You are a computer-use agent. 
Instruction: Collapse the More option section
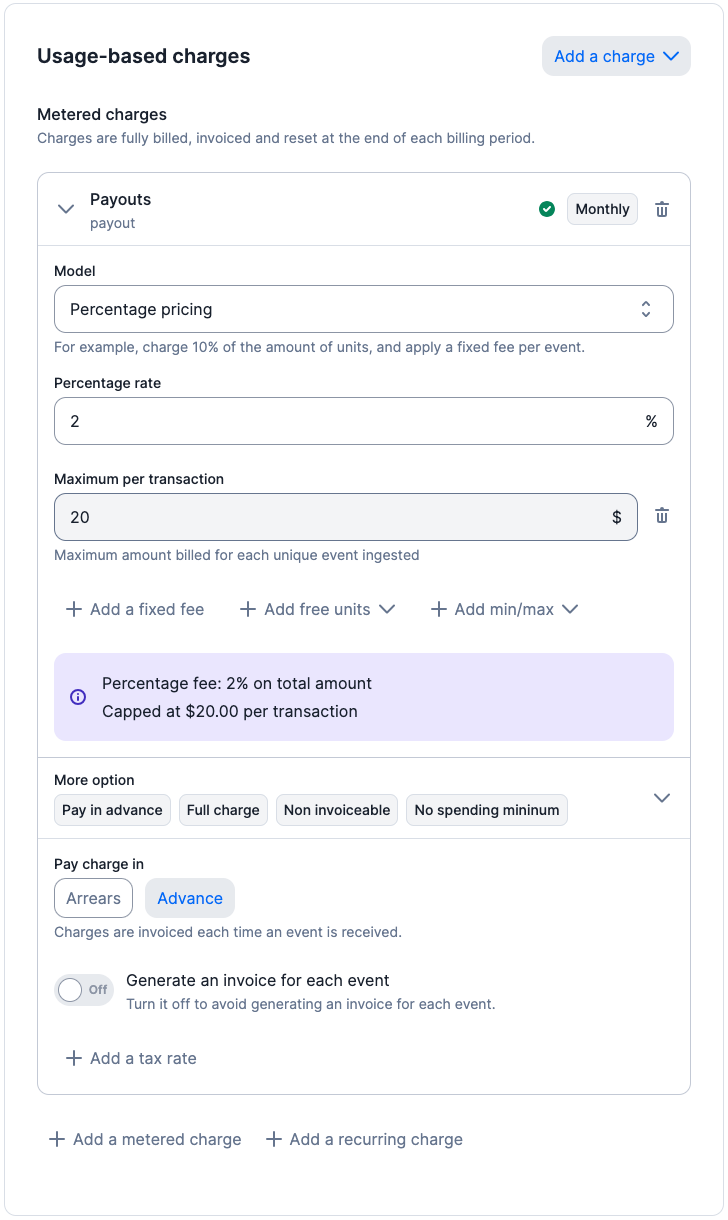tap(661, 797)
